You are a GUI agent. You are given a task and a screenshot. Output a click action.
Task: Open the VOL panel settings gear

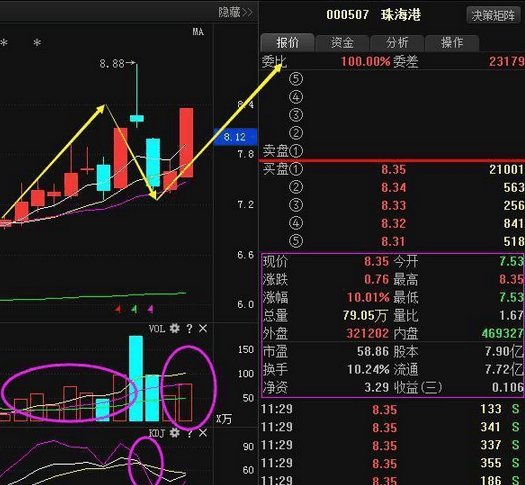[174, 328]
